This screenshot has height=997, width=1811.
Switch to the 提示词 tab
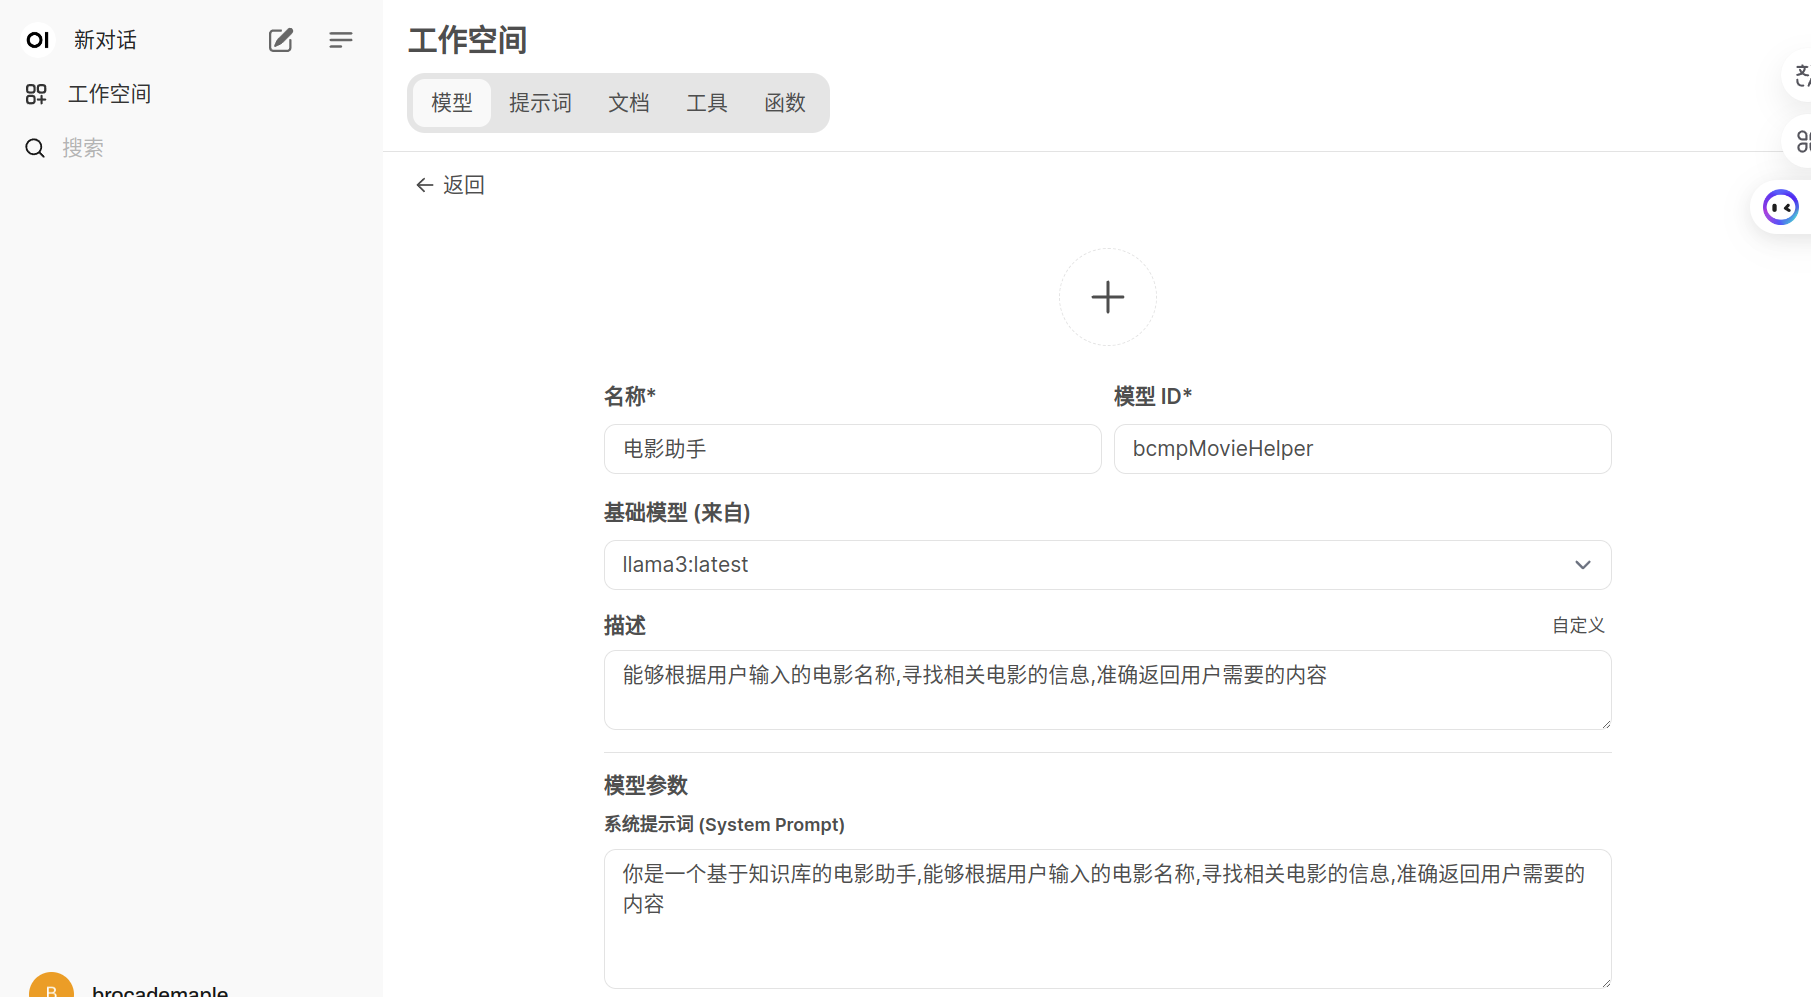point(540,103)
